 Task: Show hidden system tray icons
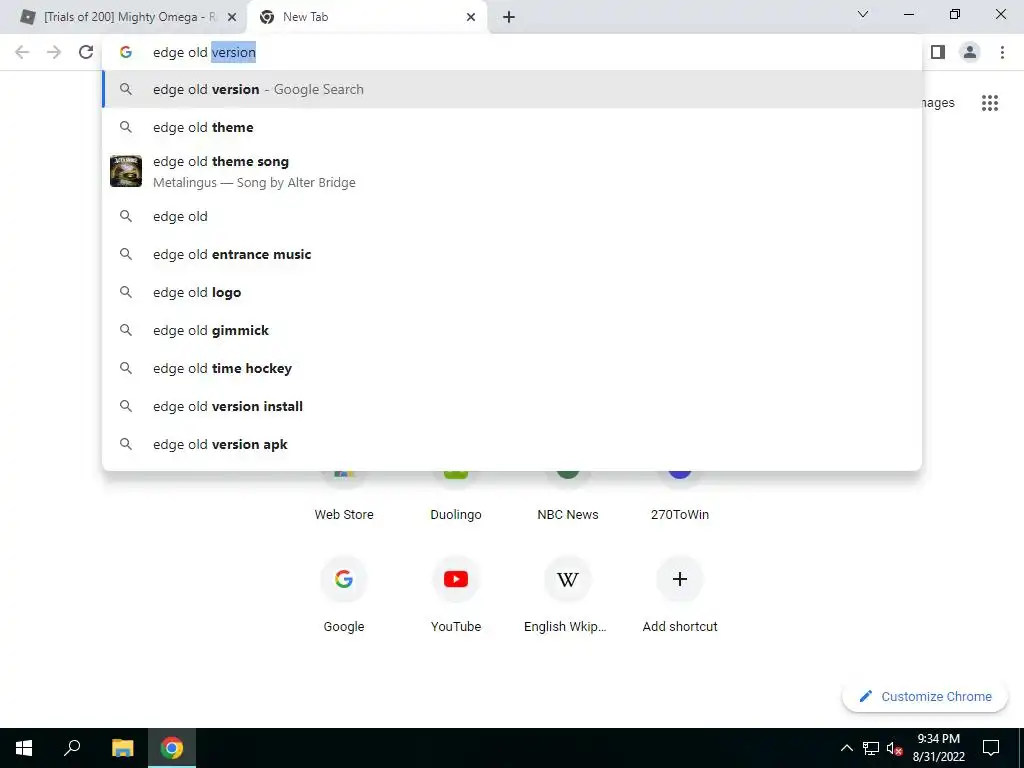pos(846,748)
